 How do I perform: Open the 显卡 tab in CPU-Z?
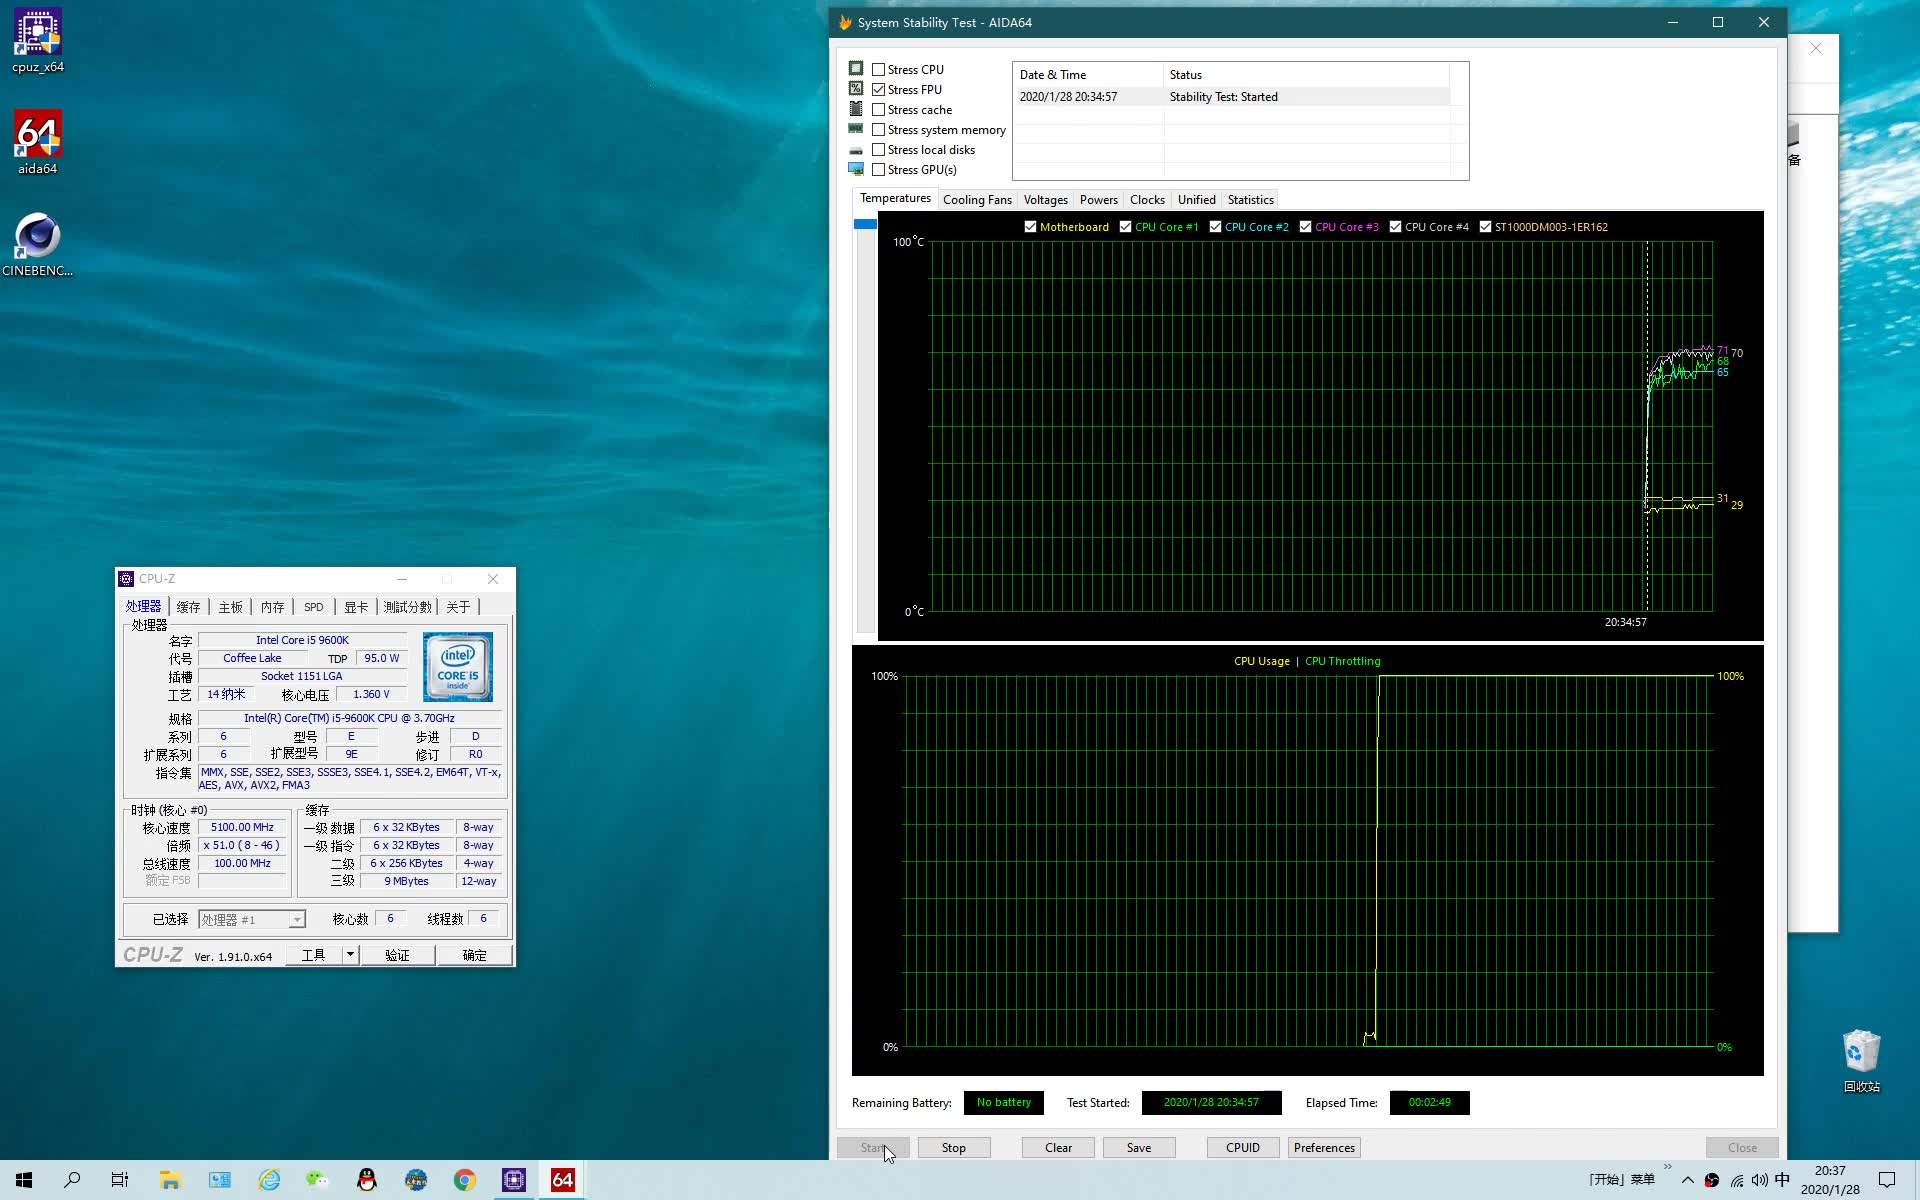[356, 607]
